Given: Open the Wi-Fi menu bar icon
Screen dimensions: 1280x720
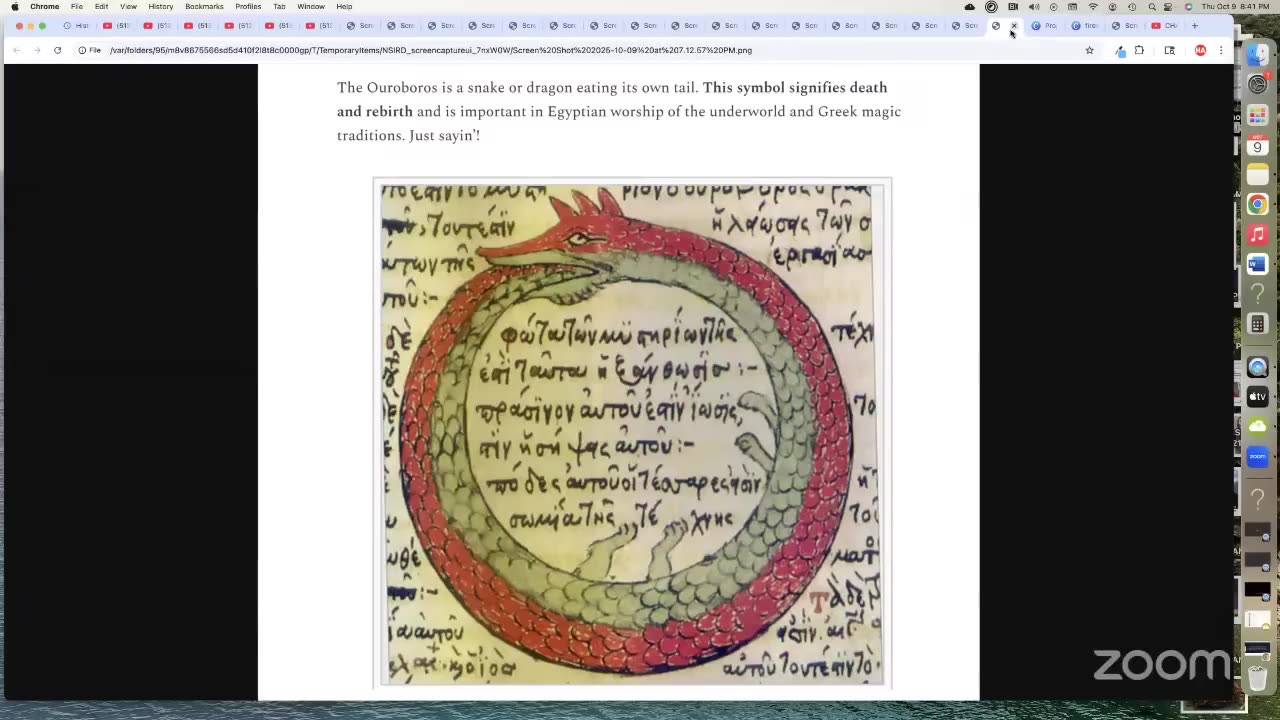Looking at the screenshot, I should pyautogui.click(x=1093, y=6).
